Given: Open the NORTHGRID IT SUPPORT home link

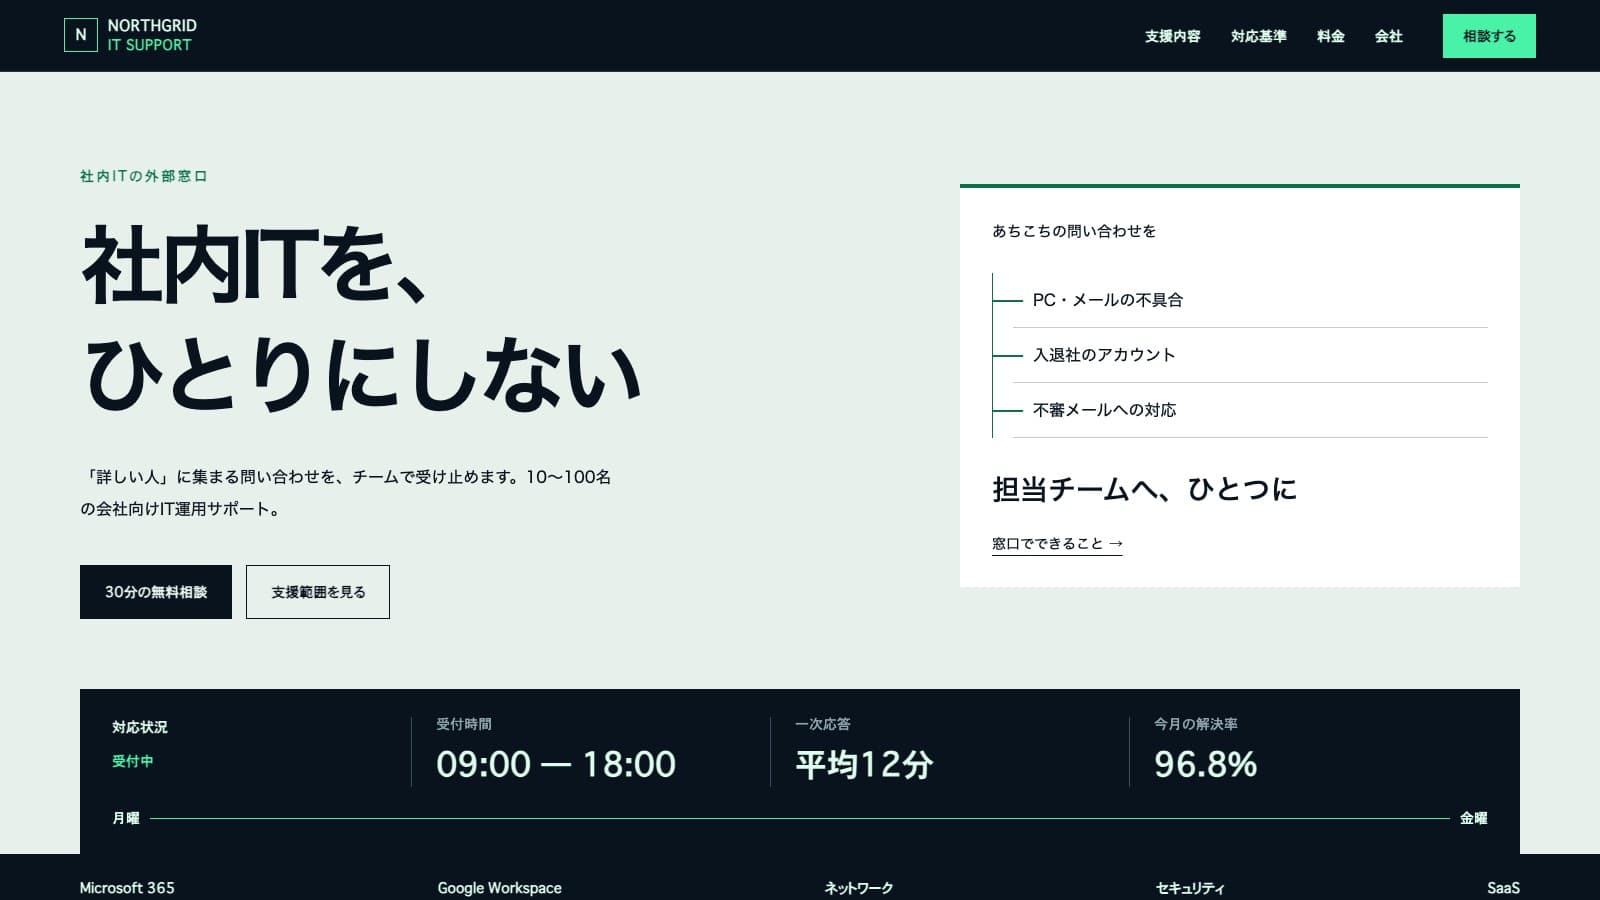Looking at the screenshot, I should (x=130, y=35).
